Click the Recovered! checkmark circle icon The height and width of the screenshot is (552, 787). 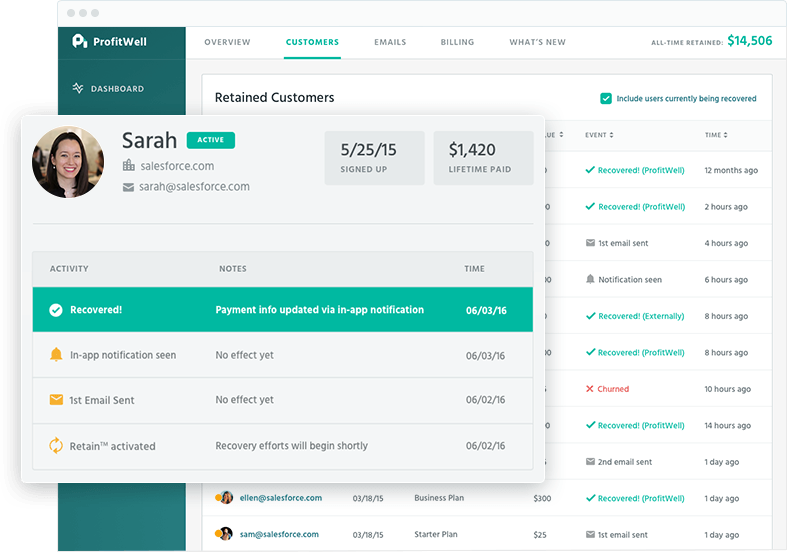coord(56,310)
